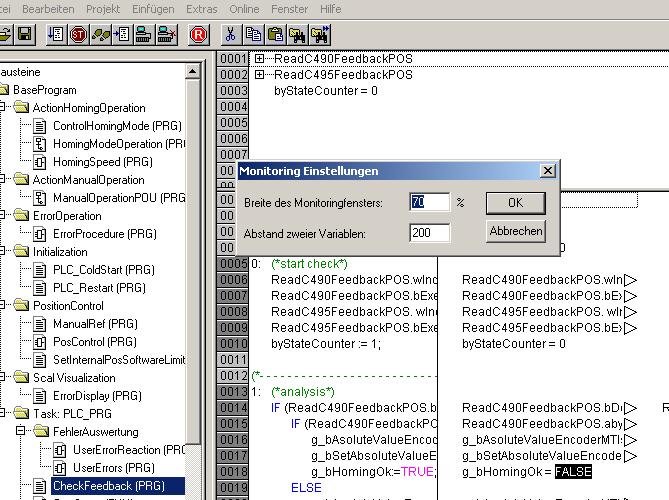Click the Breite des Monitoringfensters input field
The image size is (669, 500).
429,202
